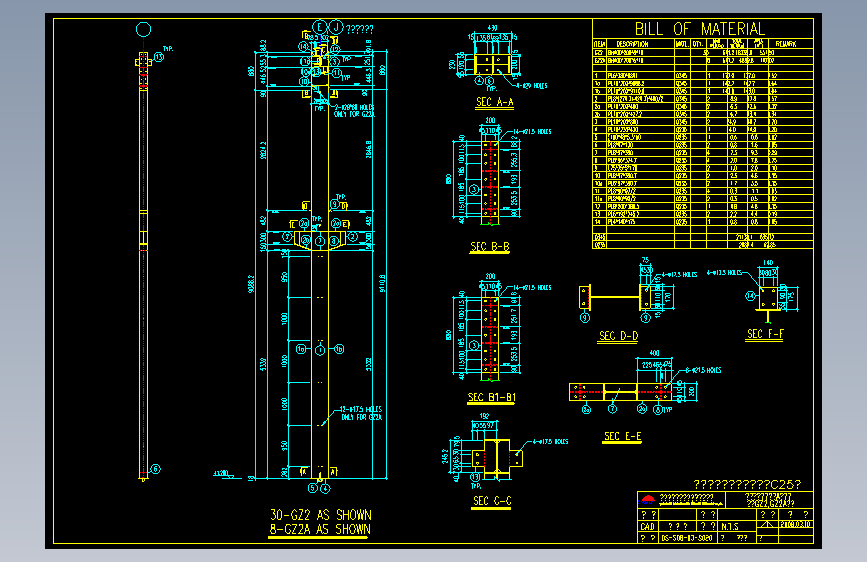867x562 pixels.
Task: Click the 8-GZ2A AS SHOWN caption
Action: pyautogui.click(x=320, y=529)
